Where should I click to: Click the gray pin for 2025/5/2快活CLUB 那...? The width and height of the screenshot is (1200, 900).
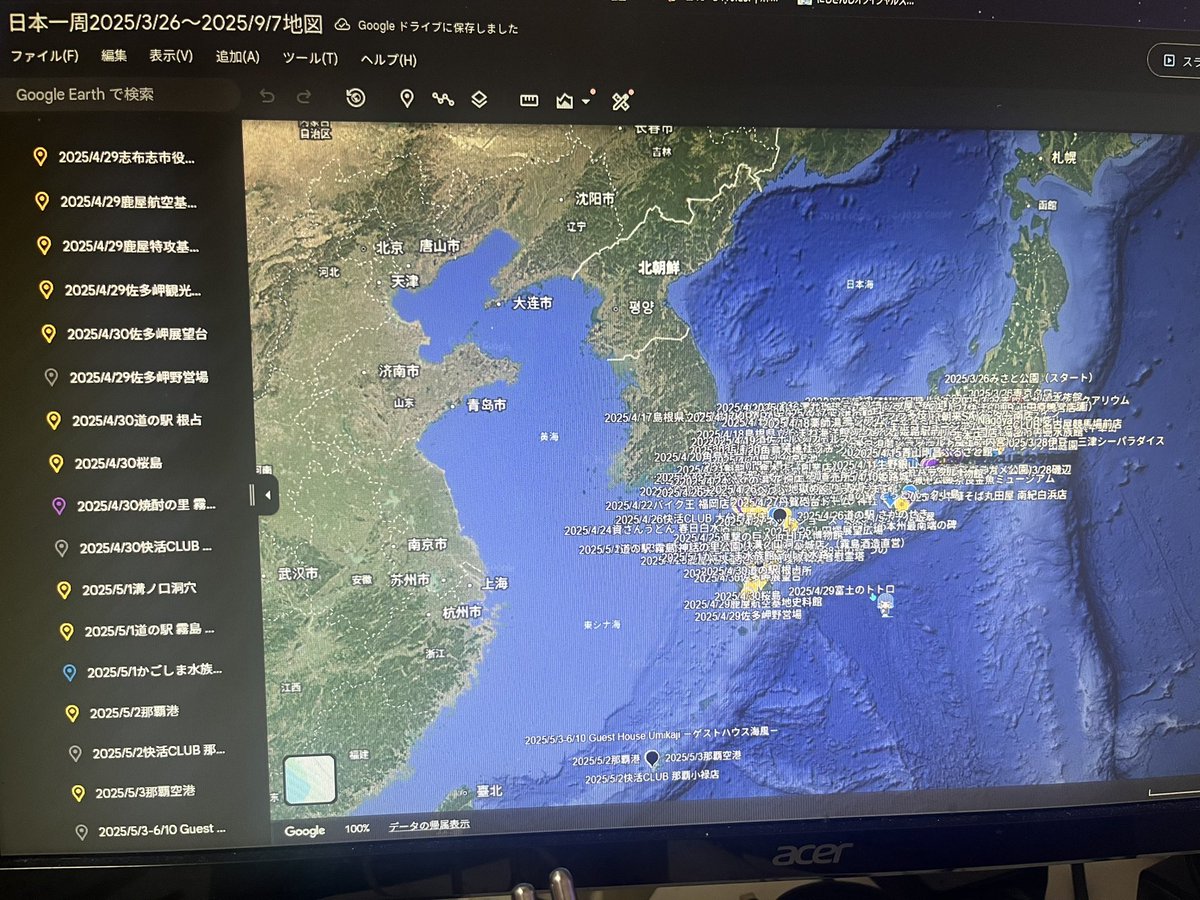[x=75, y=753]
